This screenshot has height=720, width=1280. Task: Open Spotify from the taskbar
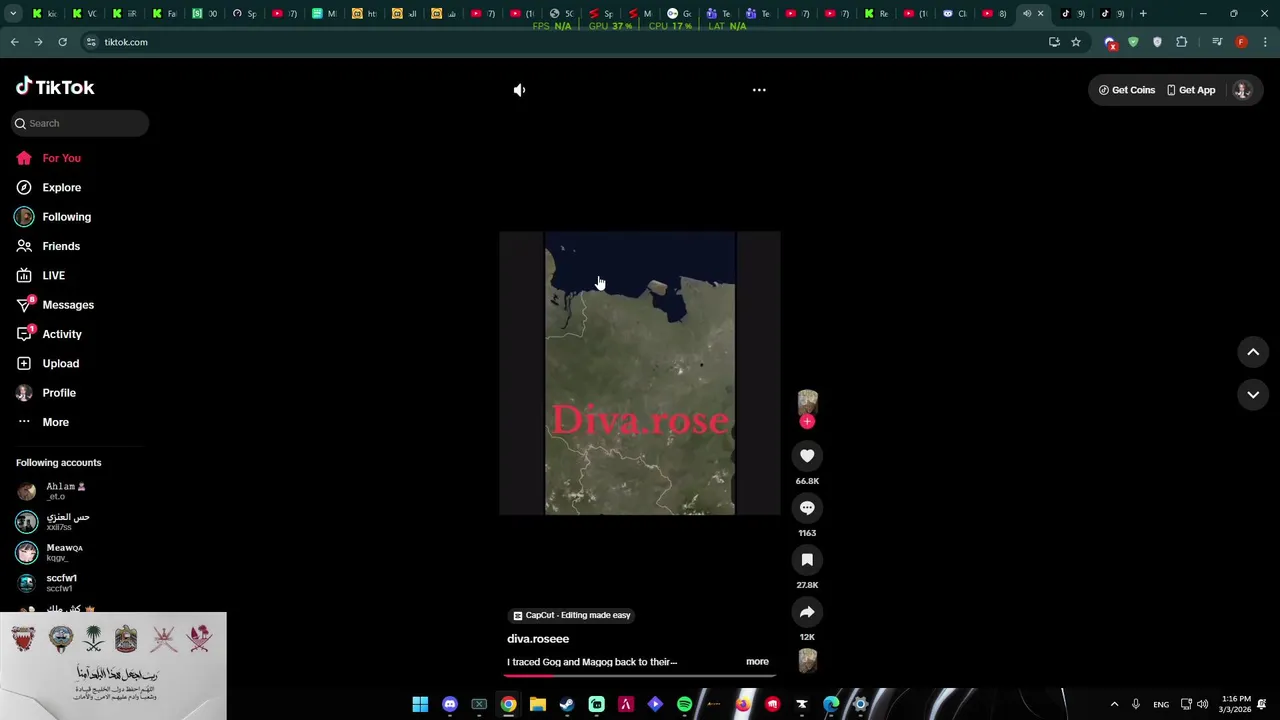pyautogui.click(x=684, y=704)
